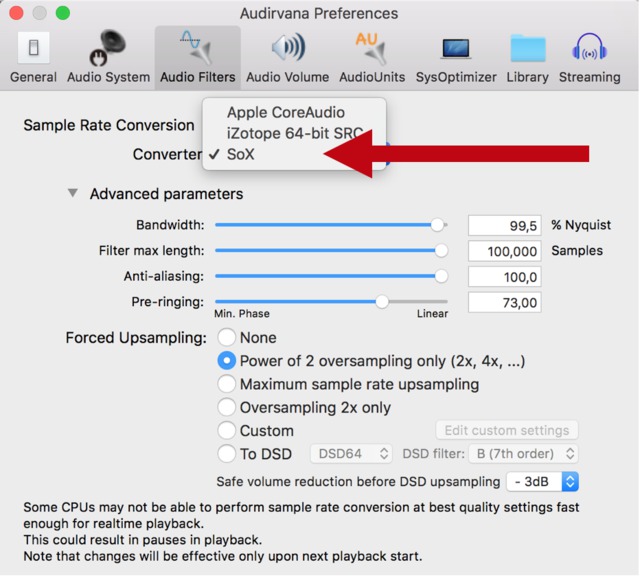Open the Streaming headphones icon
Image resolution: width=640 pixels, height=578 pixels.
(x=589, y=47)
